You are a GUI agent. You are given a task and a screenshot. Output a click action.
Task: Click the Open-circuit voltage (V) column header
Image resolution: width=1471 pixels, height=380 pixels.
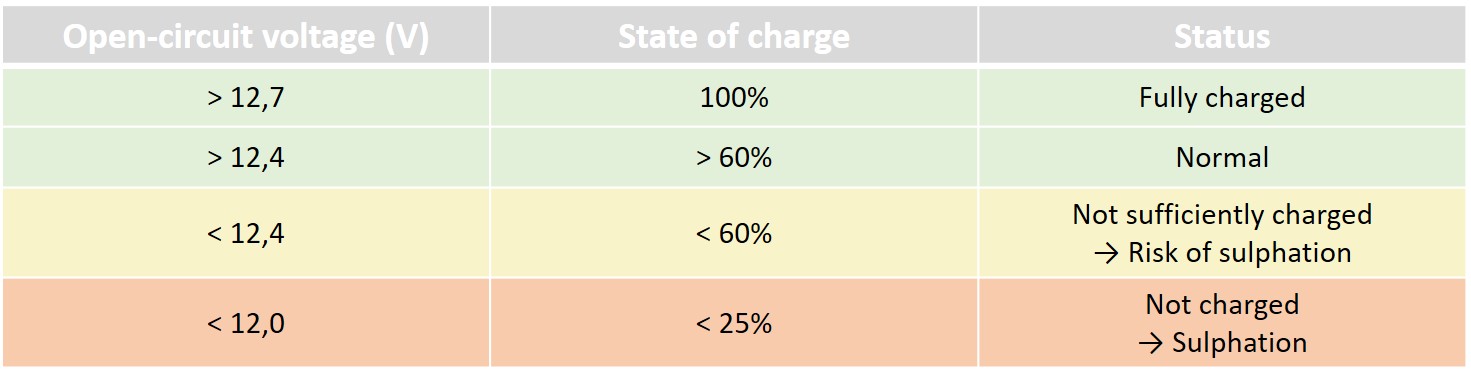click(x=246, y=37)
